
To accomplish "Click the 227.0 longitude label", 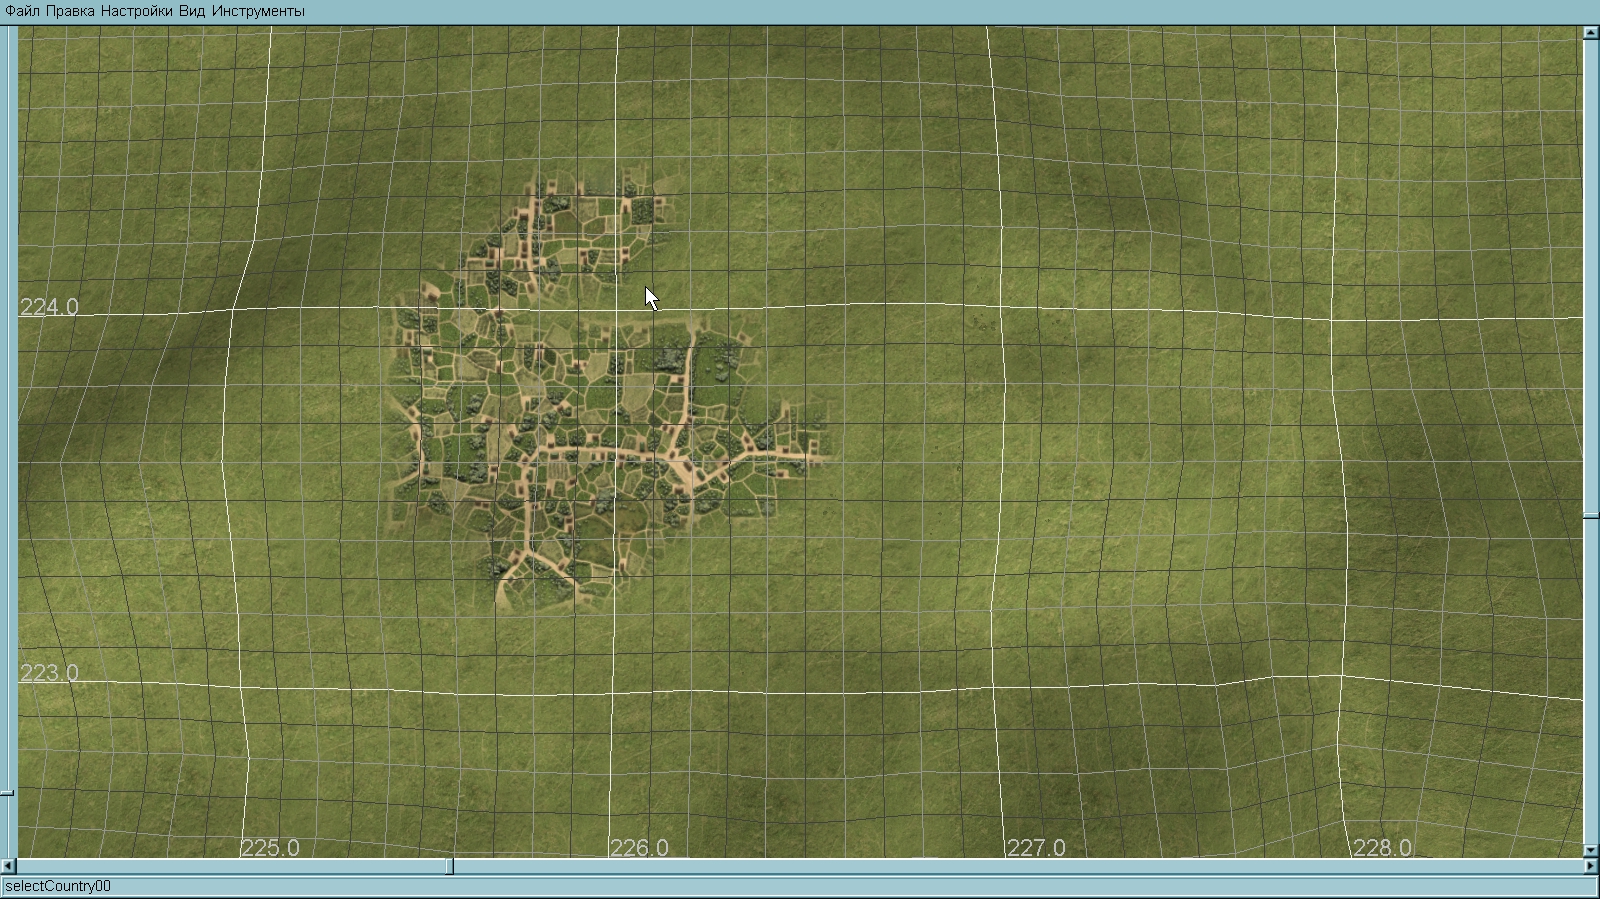I will pos(1036,848).
